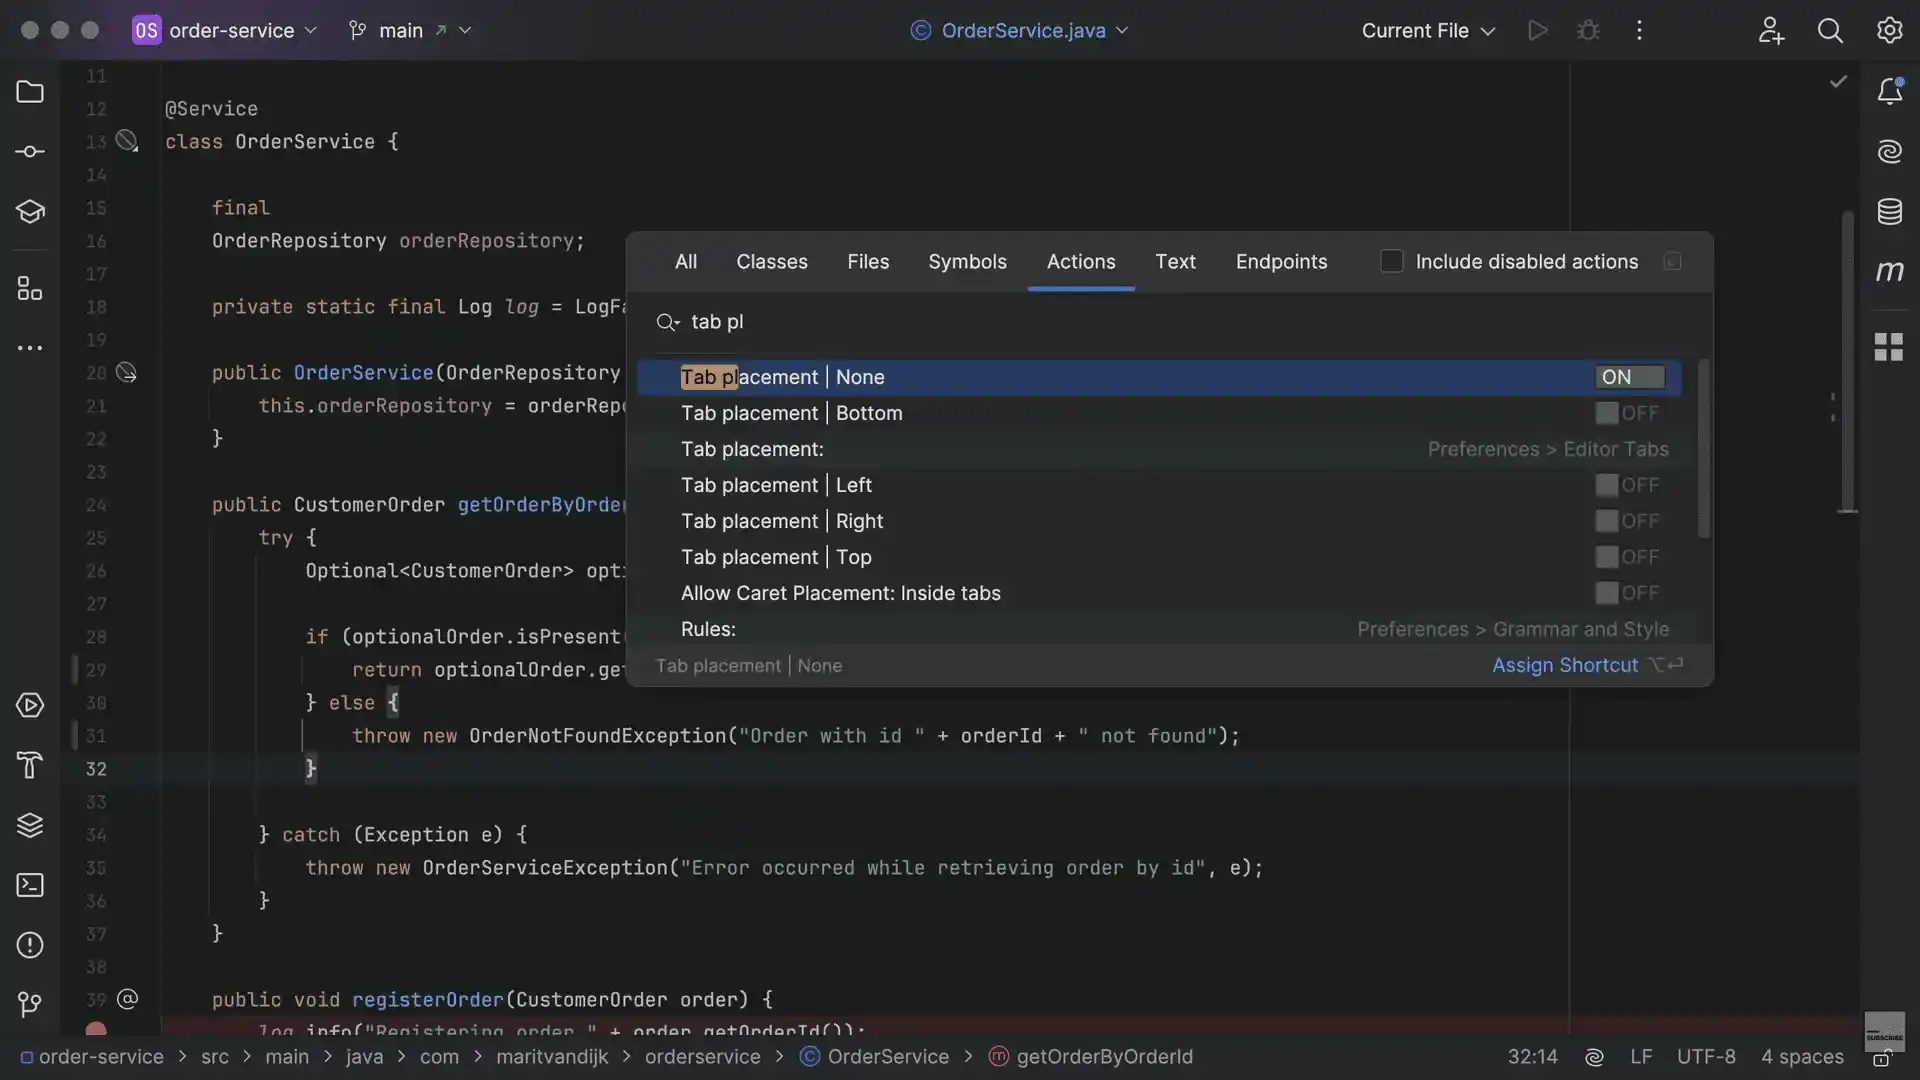
Task: Open the Structure tool window icon
Action: click(30, 289)
